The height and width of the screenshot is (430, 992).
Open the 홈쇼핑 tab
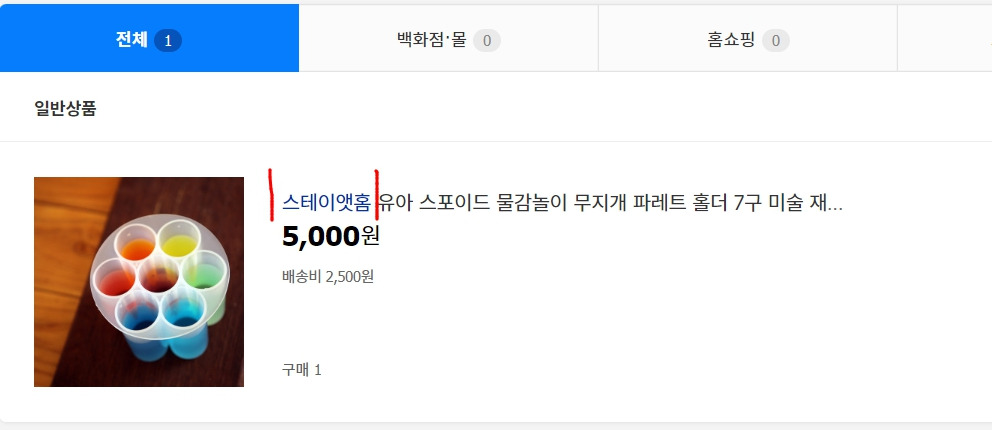coord(748,40)
